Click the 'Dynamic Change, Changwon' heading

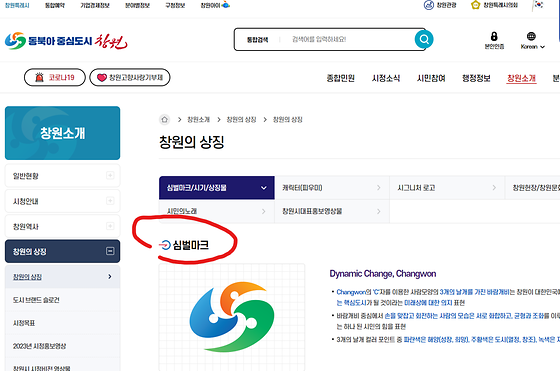pyautogui.click(x=382, y=274)
